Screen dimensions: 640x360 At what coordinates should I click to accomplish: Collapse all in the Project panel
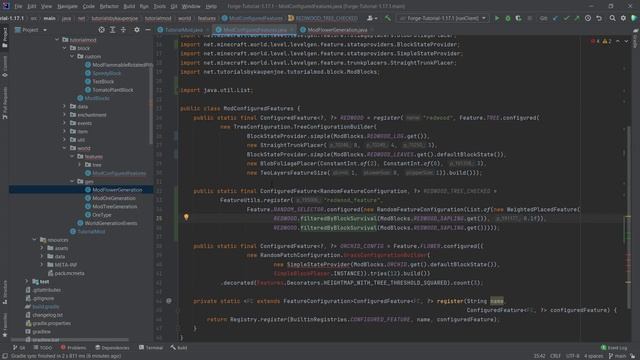pos(123,30)
